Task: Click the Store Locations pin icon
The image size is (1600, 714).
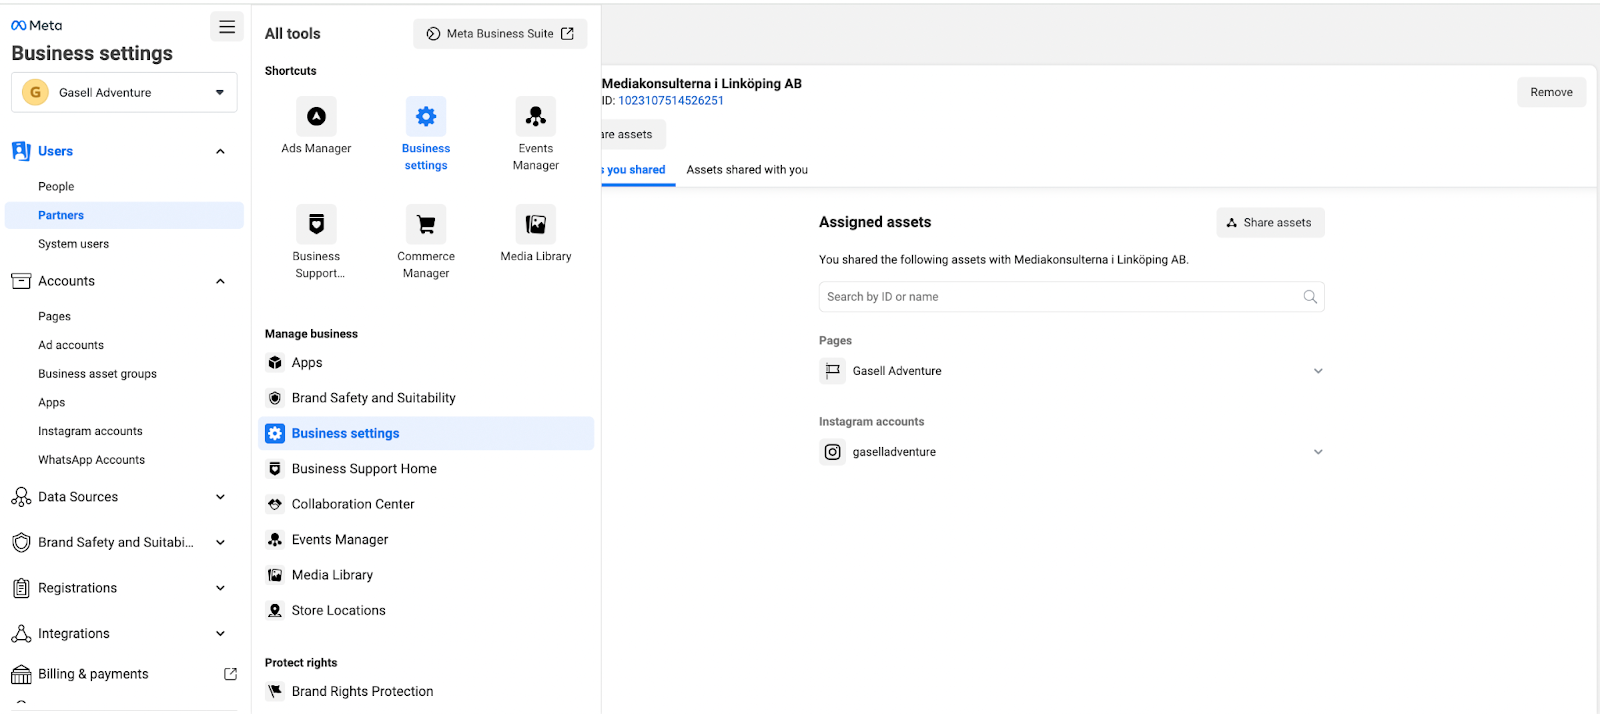Action: [x=275, y=610]
